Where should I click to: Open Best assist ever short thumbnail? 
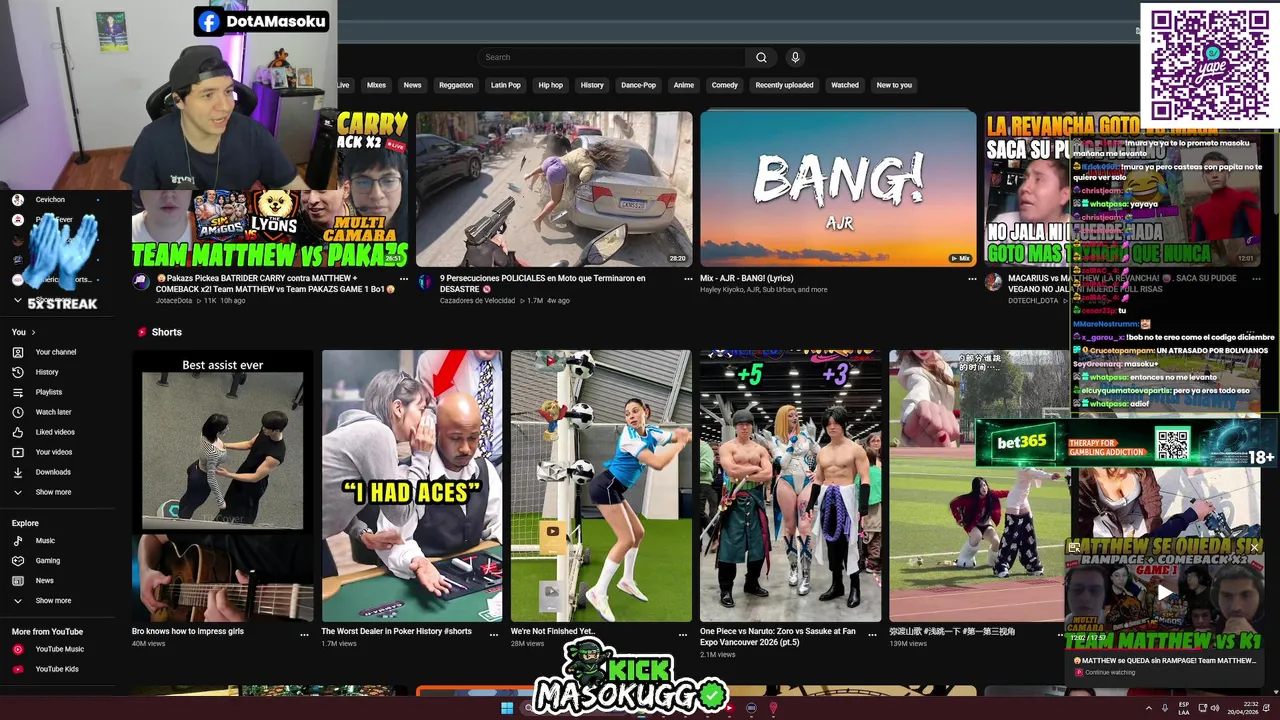[x=222, y=486]
